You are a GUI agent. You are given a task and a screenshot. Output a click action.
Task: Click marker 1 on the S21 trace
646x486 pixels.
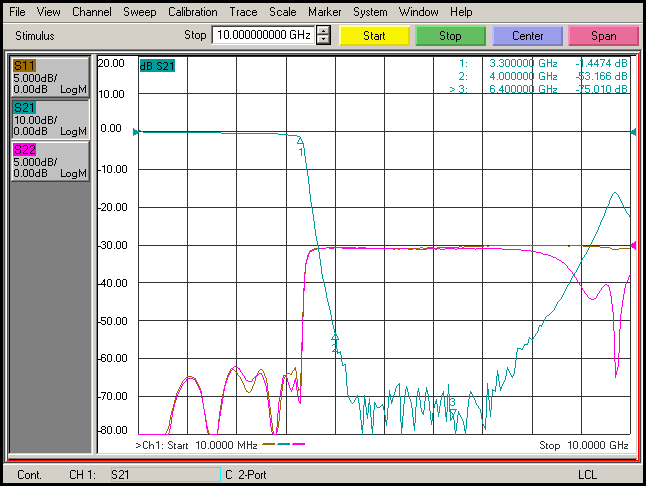300,144
